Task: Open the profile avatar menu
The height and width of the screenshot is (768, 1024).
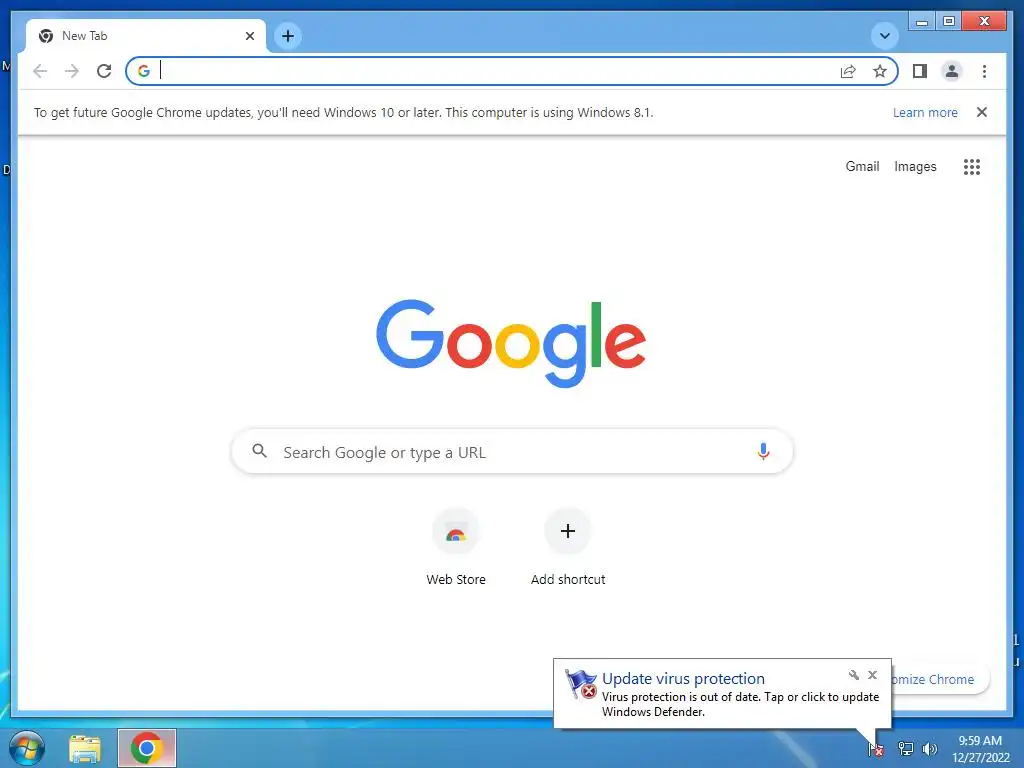Action: 952,71
